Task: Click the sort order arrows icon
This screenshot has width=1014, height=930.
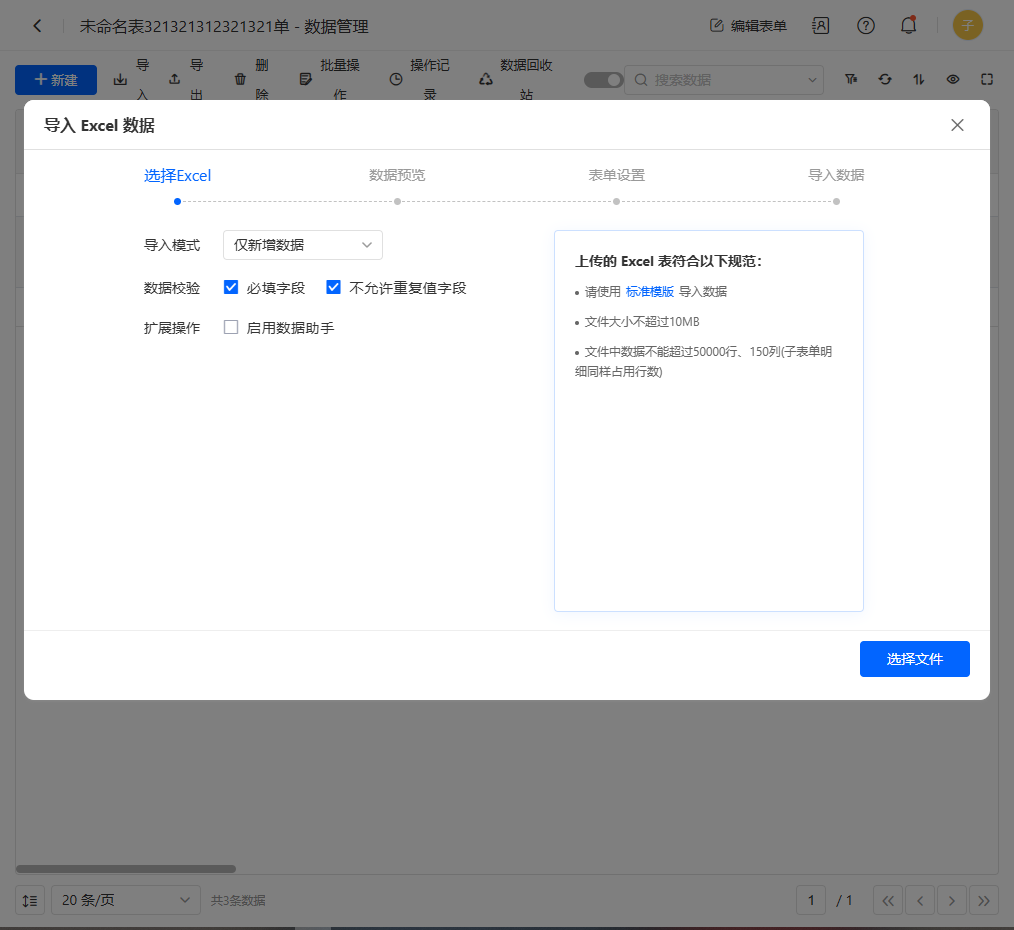Action: point(919,79)
